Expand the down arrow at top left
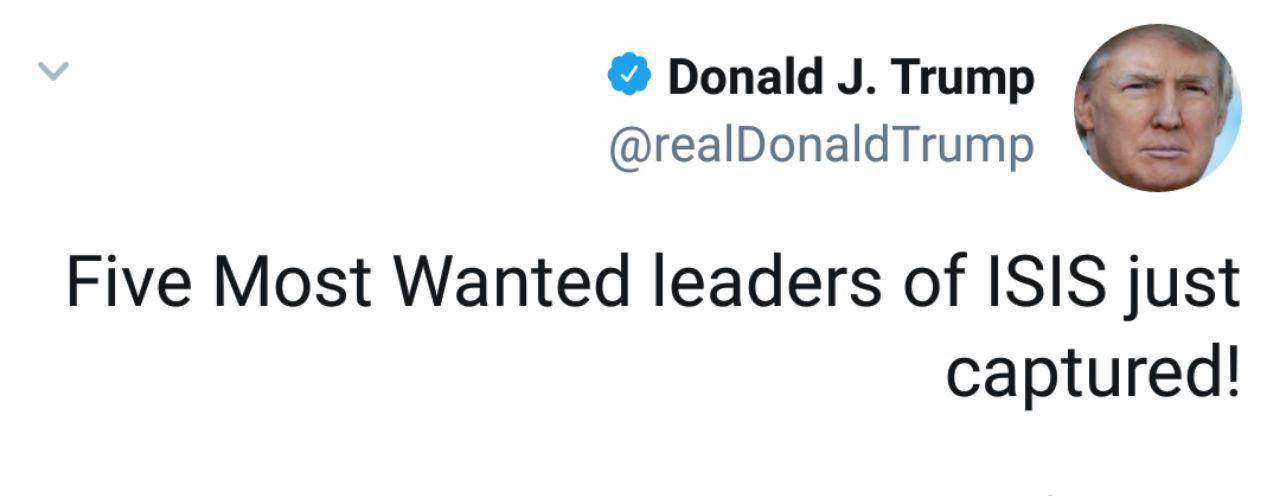Viewport: 1280px width, 496px height. pyautogui.click(x=52, y=70)
